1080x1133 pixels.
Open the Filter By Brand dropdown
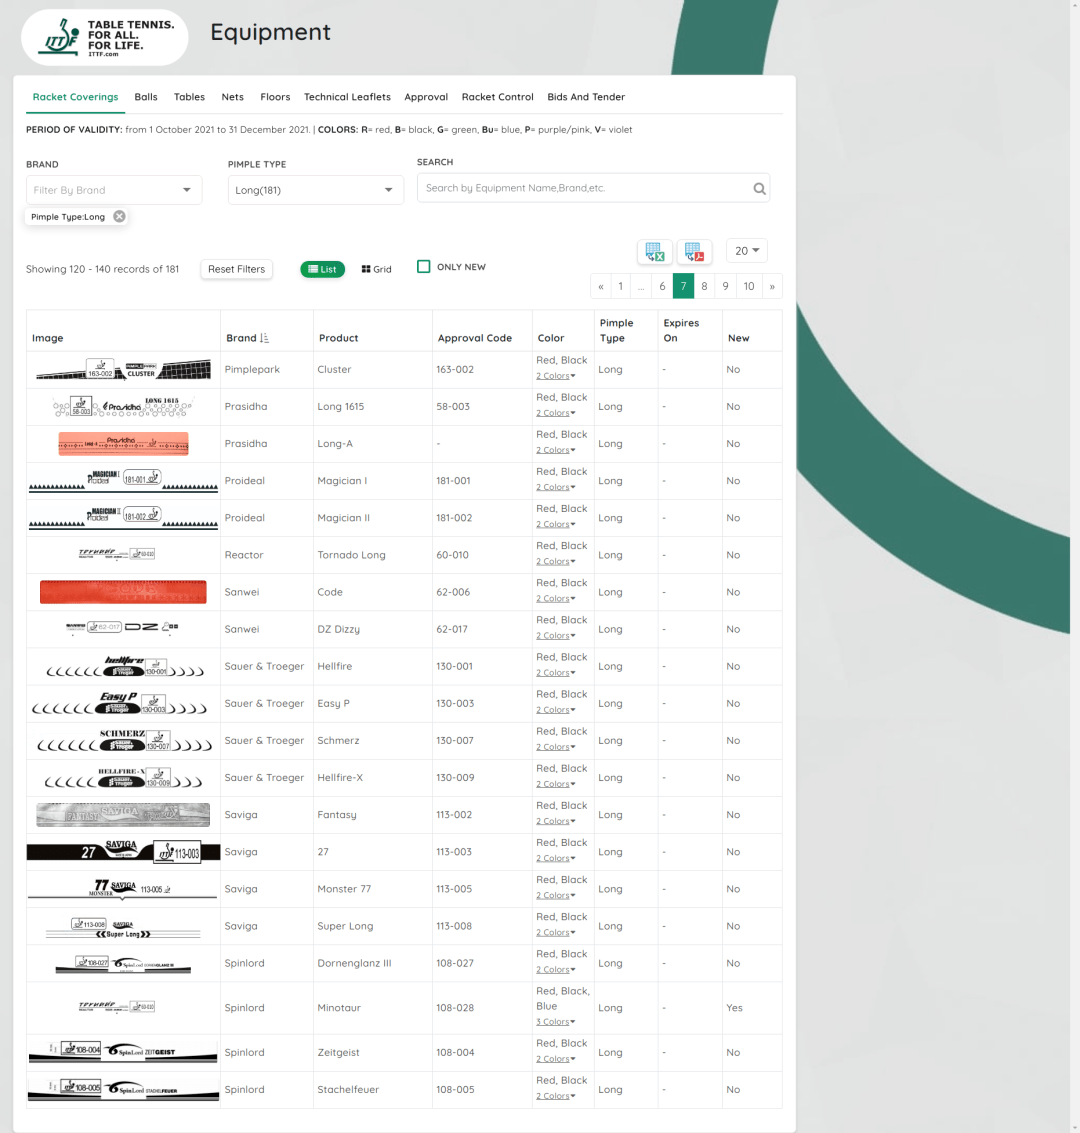(114, 190)
